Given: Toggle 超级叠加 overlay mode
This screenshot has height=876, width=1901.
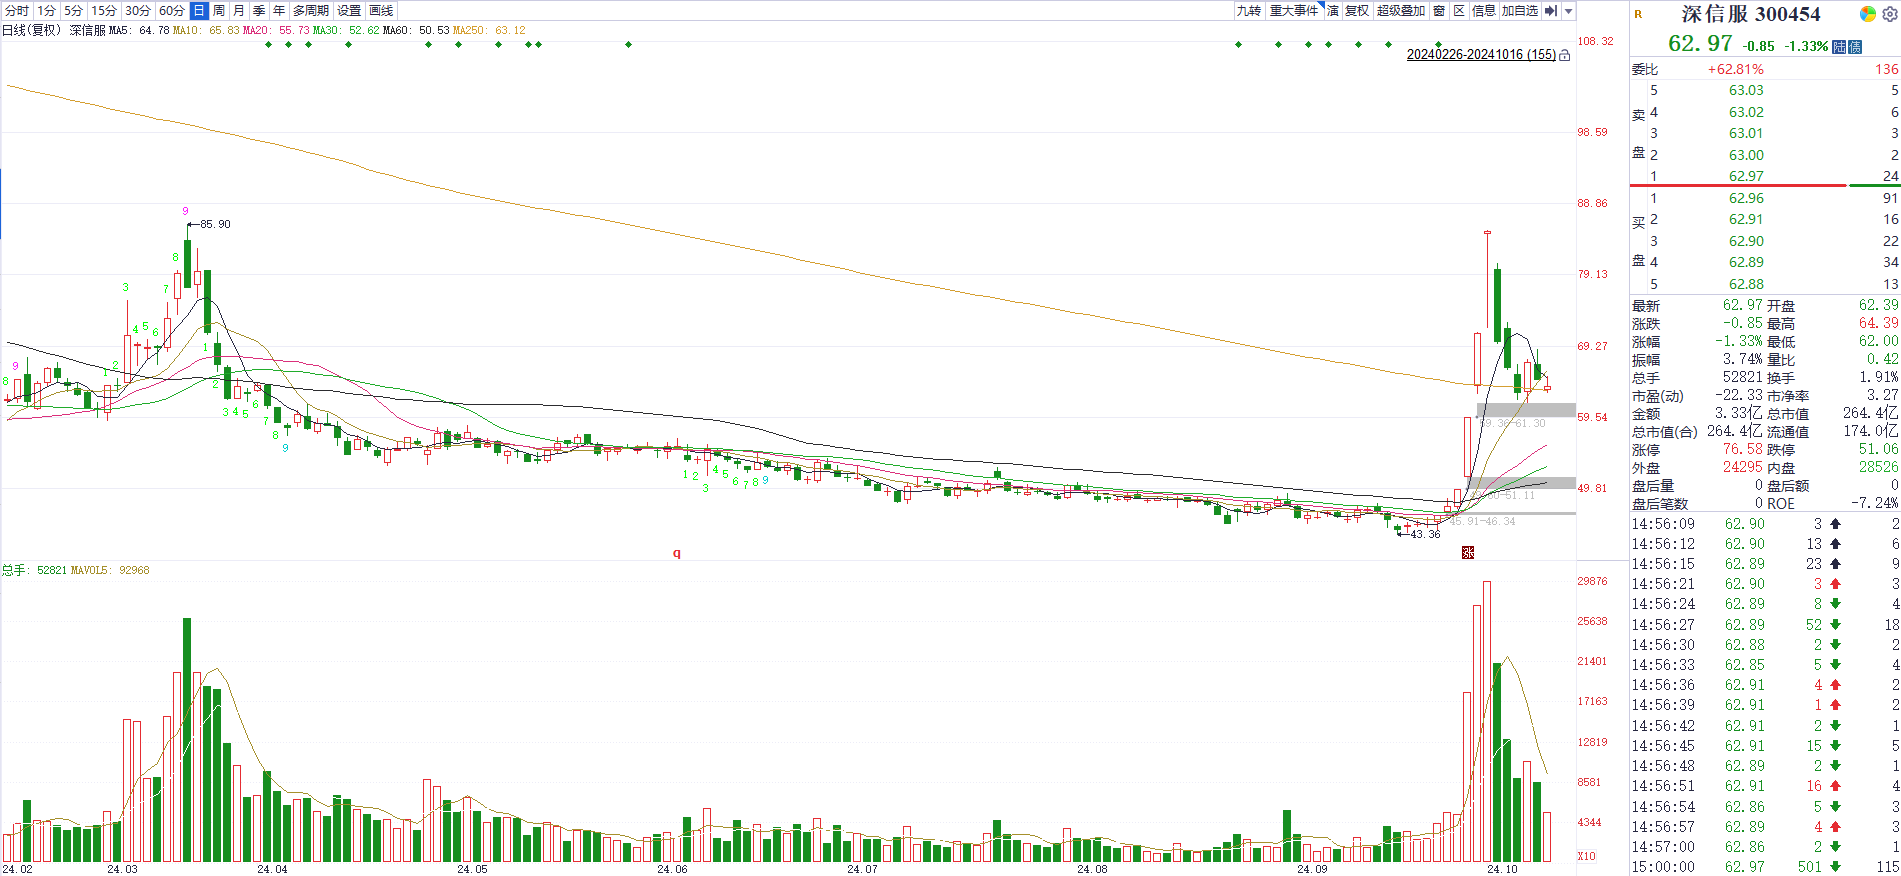Looking at the screenshot, I should (x=1400, y=11).
